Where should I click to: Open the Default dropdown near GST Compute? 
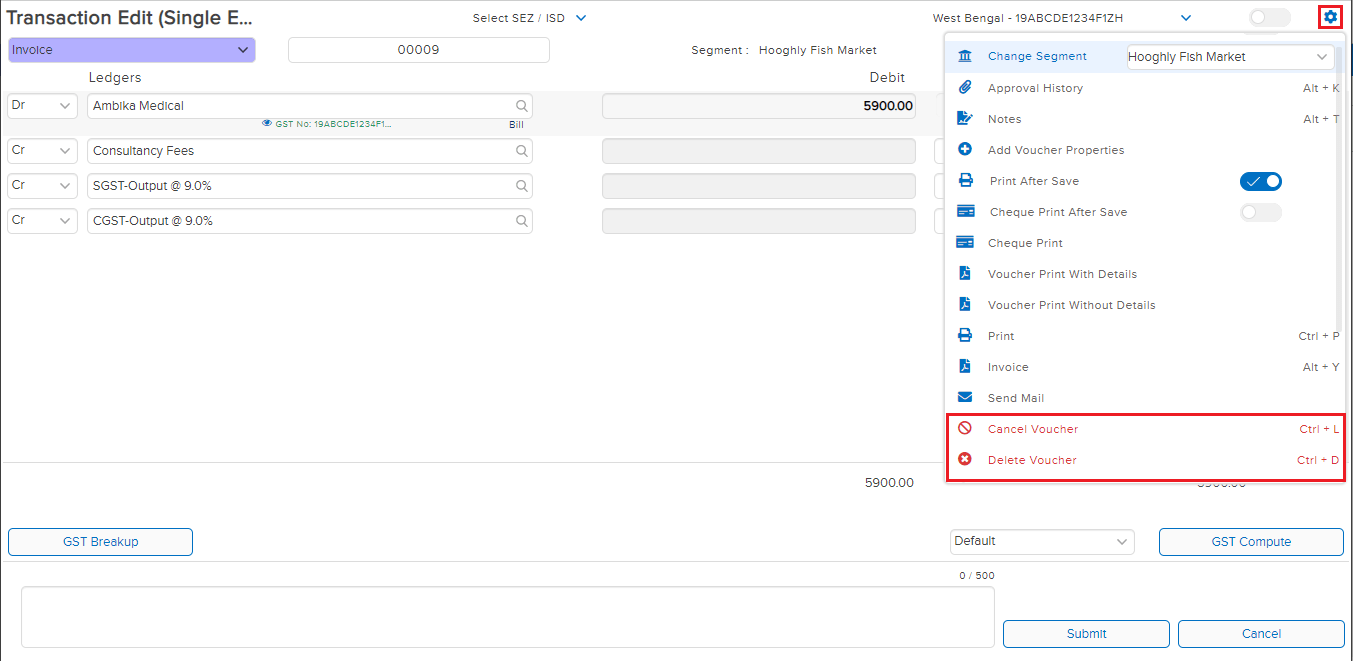(x=1041, y=542)
